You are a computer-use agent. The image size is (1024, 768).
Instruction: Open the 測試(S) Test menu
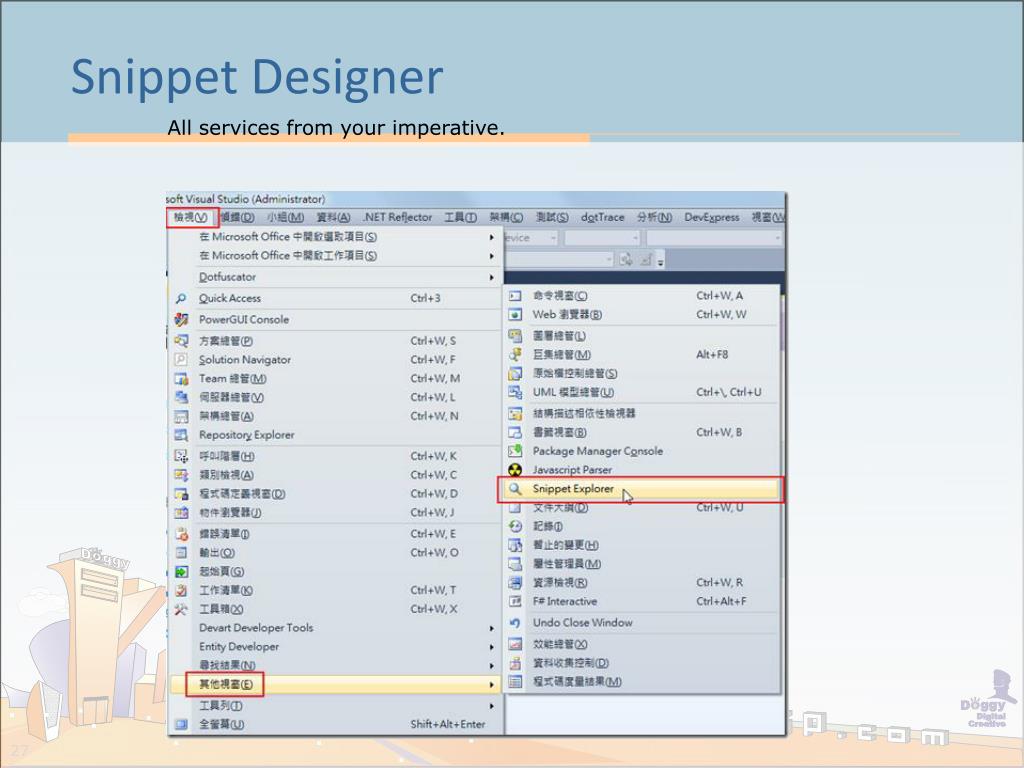click(552, 217)
